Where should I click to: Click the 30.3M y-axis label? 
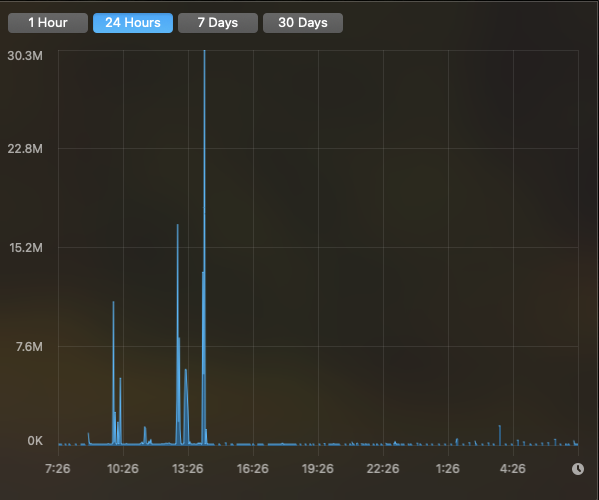[x=25, y=56]
